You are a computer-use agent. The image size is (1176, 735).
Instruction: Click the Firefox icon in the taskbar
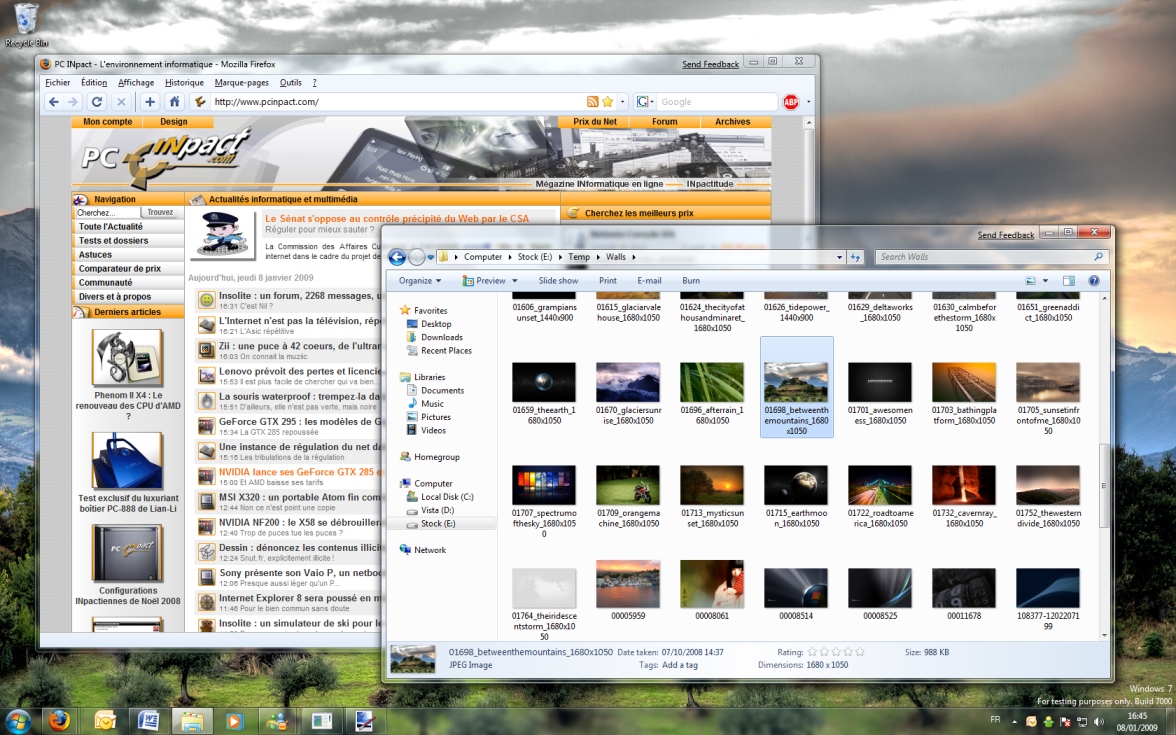pyautogui.click(x=58, y=721)
